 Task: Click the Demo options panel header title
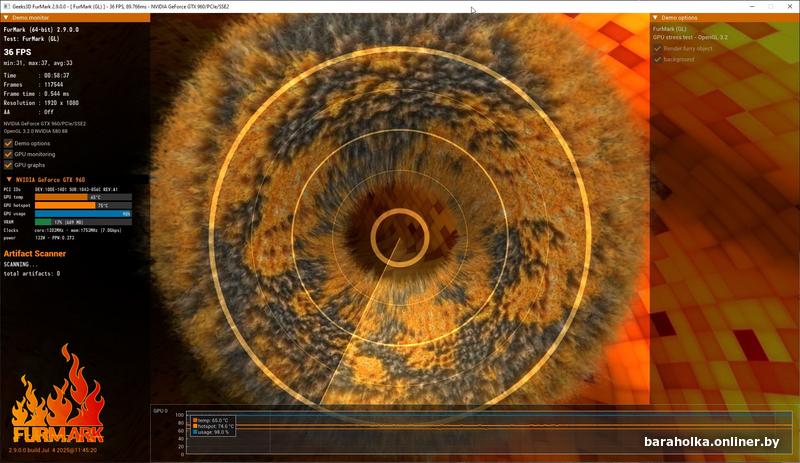(679, 17)
